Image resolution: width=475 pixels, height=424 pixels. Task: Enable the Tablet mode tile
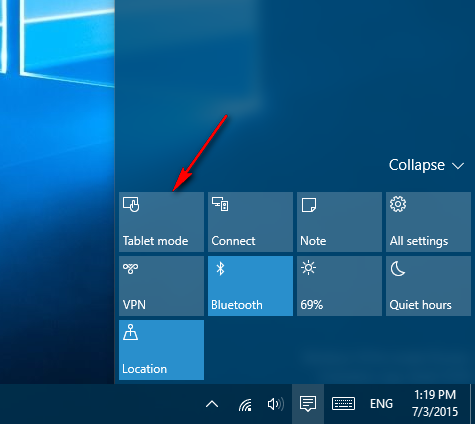[x=161, y=222]
